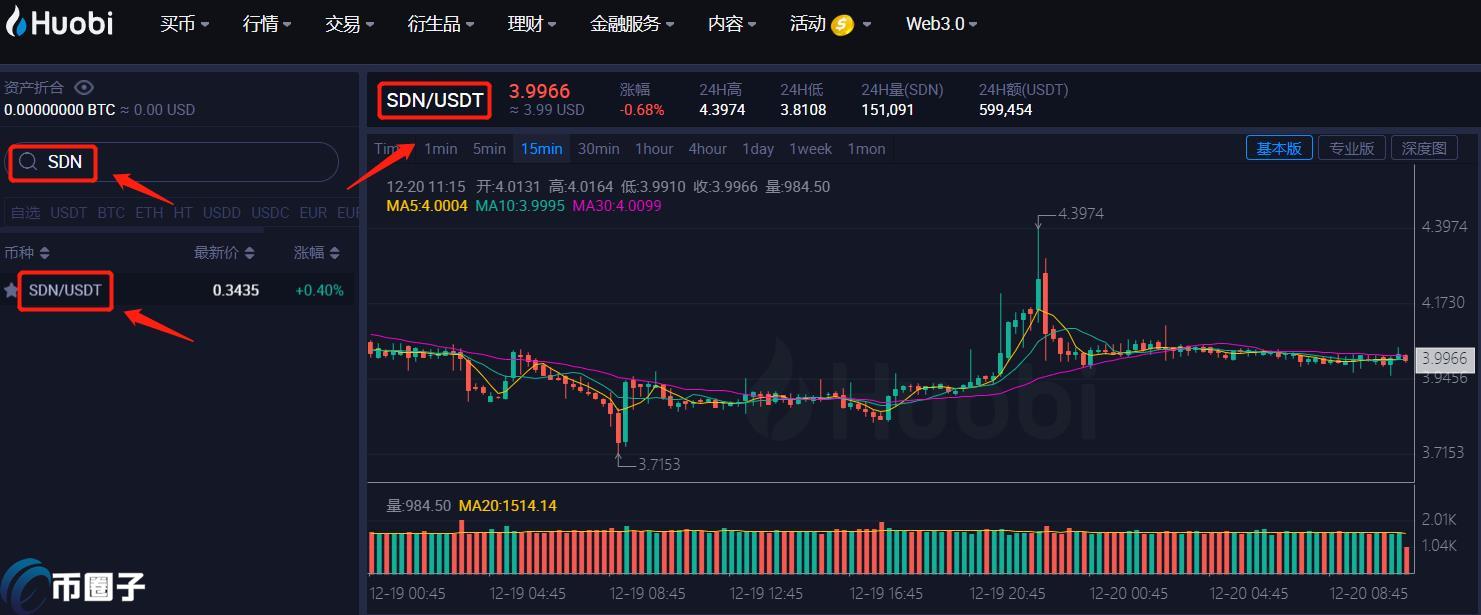Select the 1day chart interval tab
1481x615 pixels.
click(x=757, y=149)
